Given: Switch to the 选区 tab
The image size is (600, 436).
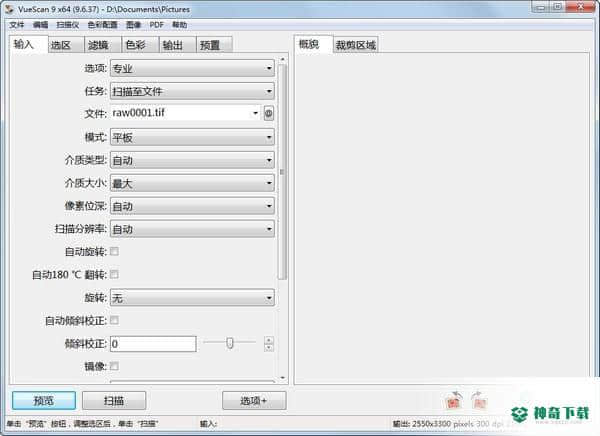Looking at the screenshot, I should pos(66,45).
